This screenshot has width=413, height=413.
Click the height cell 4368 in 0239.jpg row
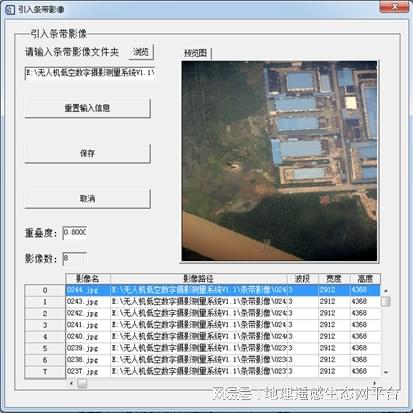tap(365, 348)
